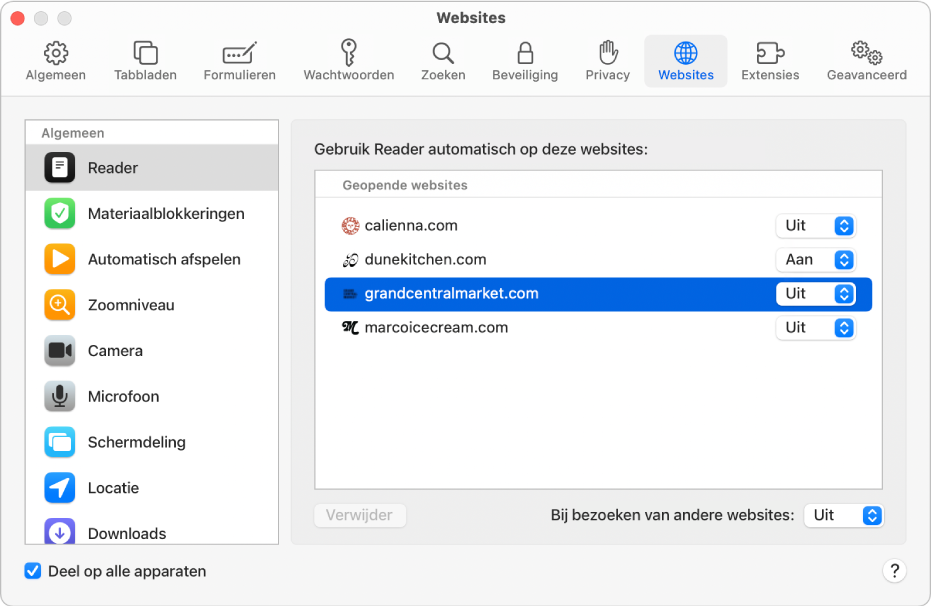Select the marcoicecream.com row text

click(436, 328)
